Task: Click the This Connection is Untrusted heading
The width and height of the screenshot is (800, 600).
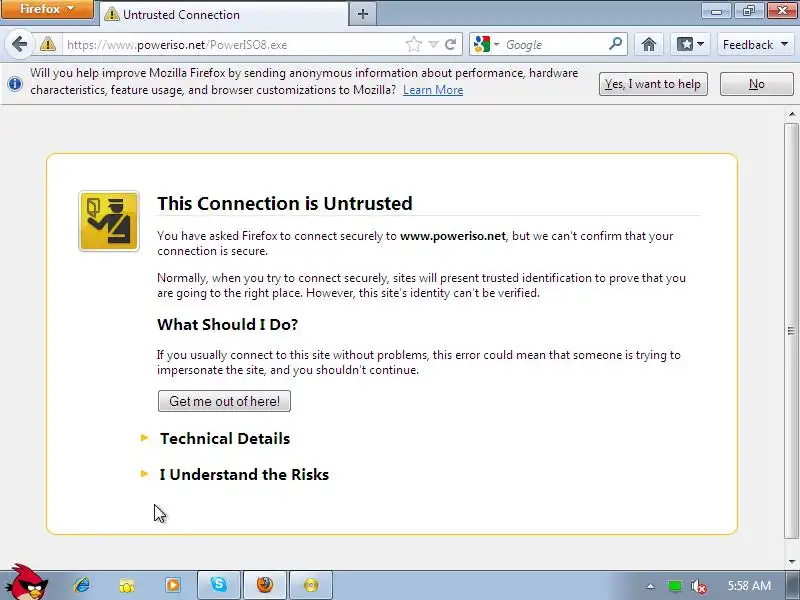Action: pyautogui.click(x=285, y=203)
